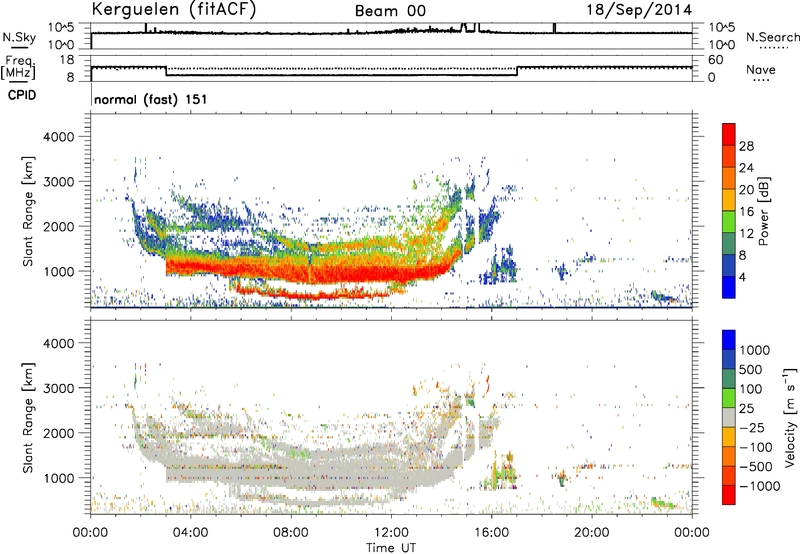Click the blue bottom segment of the power colorbar
The width and height of the screenshot is (800, 554).
point(729,287)
